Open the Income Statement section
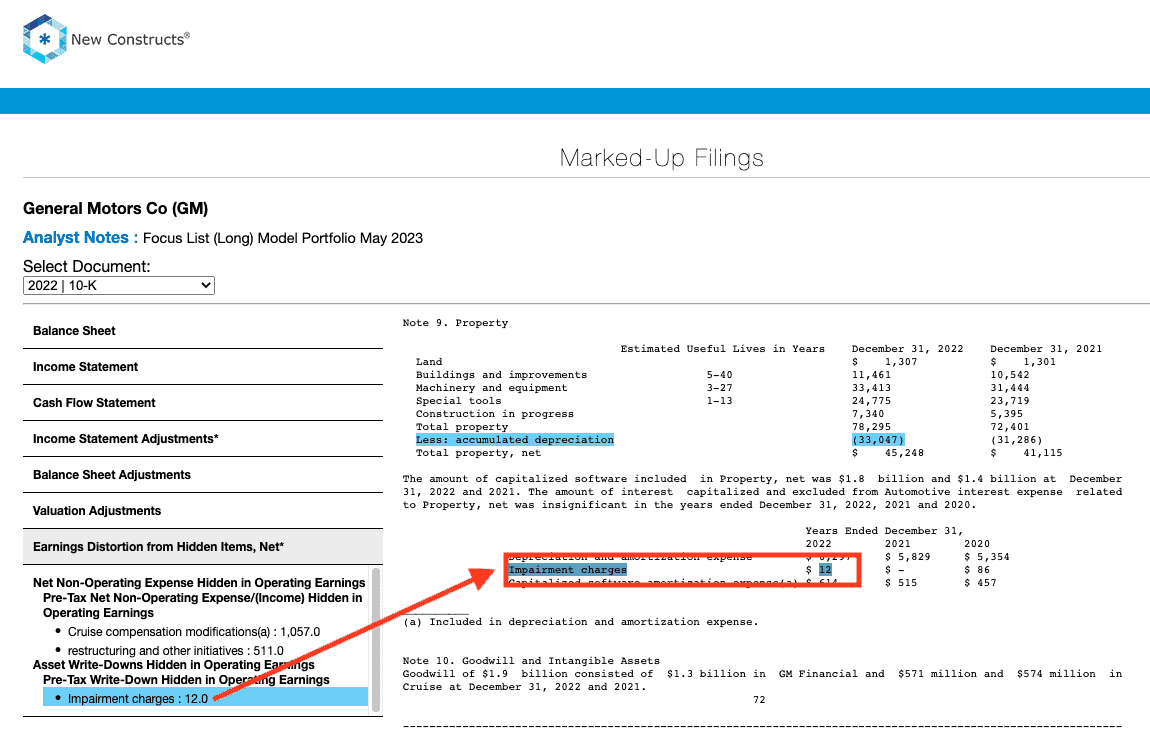Image resolution: width=1150 pixels, height=730 pixels. (x=203, y=367)
